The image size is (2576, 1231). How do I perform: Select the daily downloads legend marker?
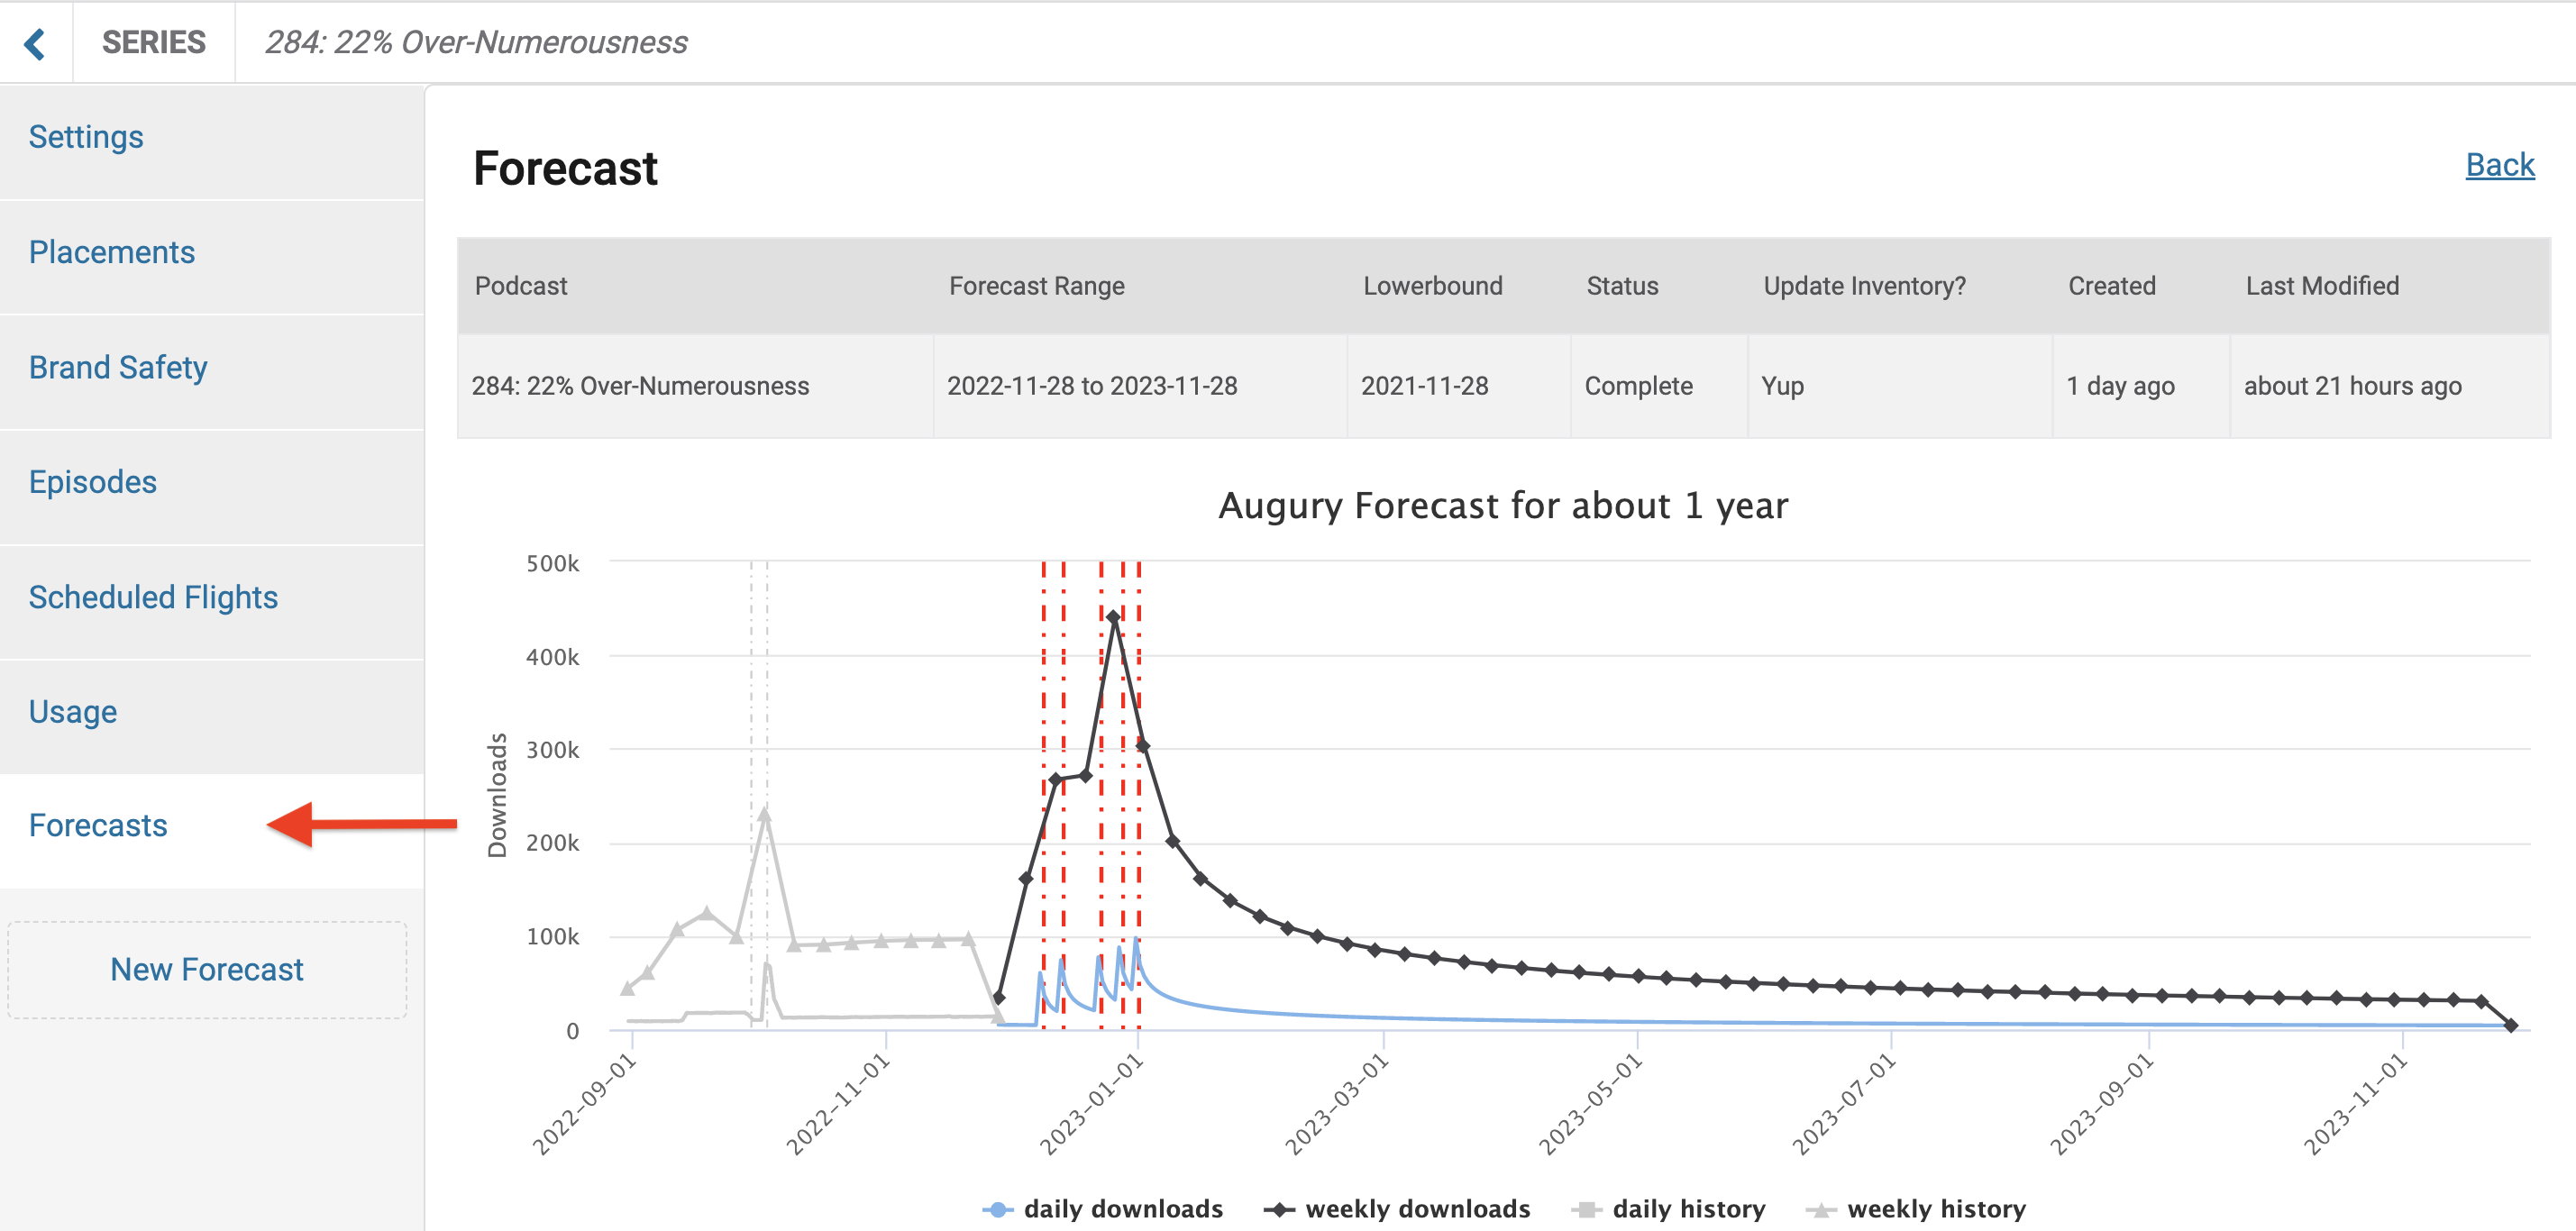[997, 1208]
